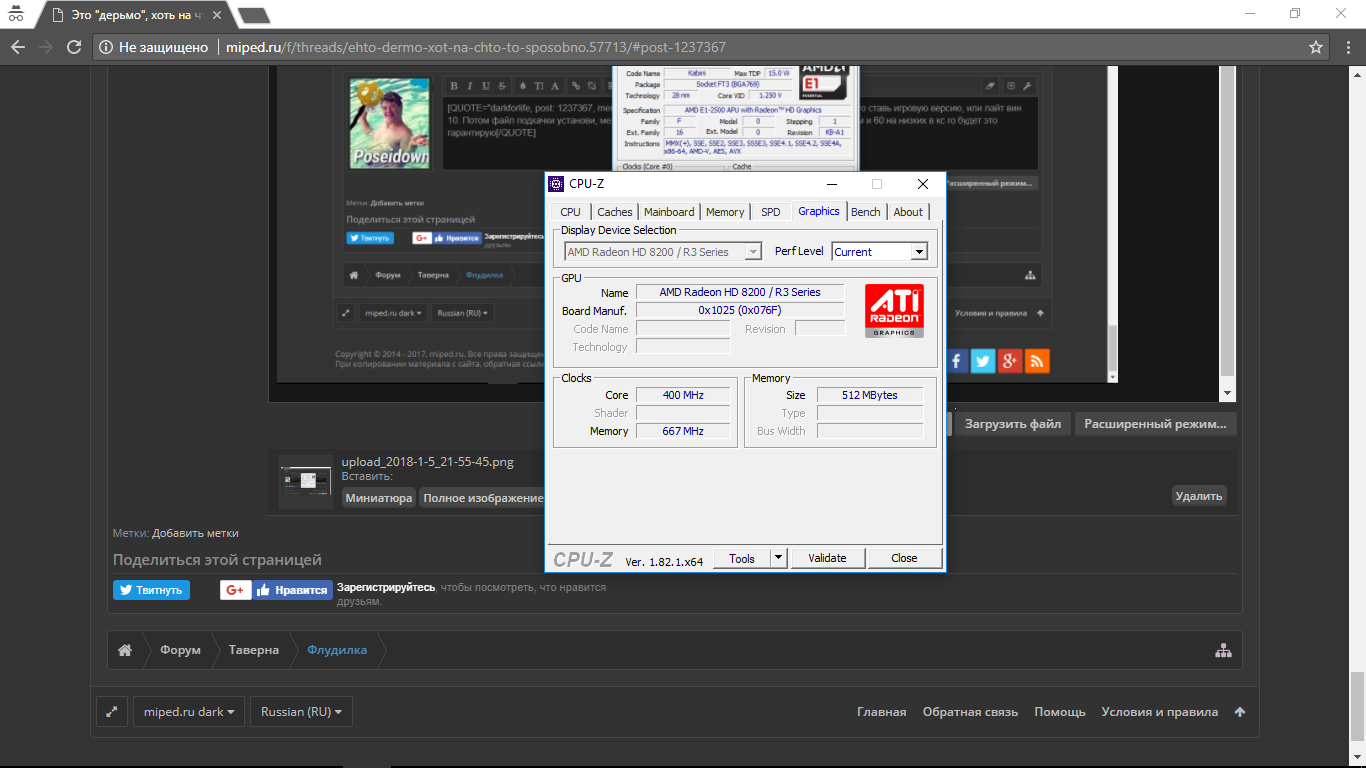The image size is (1366, 768).
Task: Click Google+ icon in the embedded screenshot
Action: 1010,362
